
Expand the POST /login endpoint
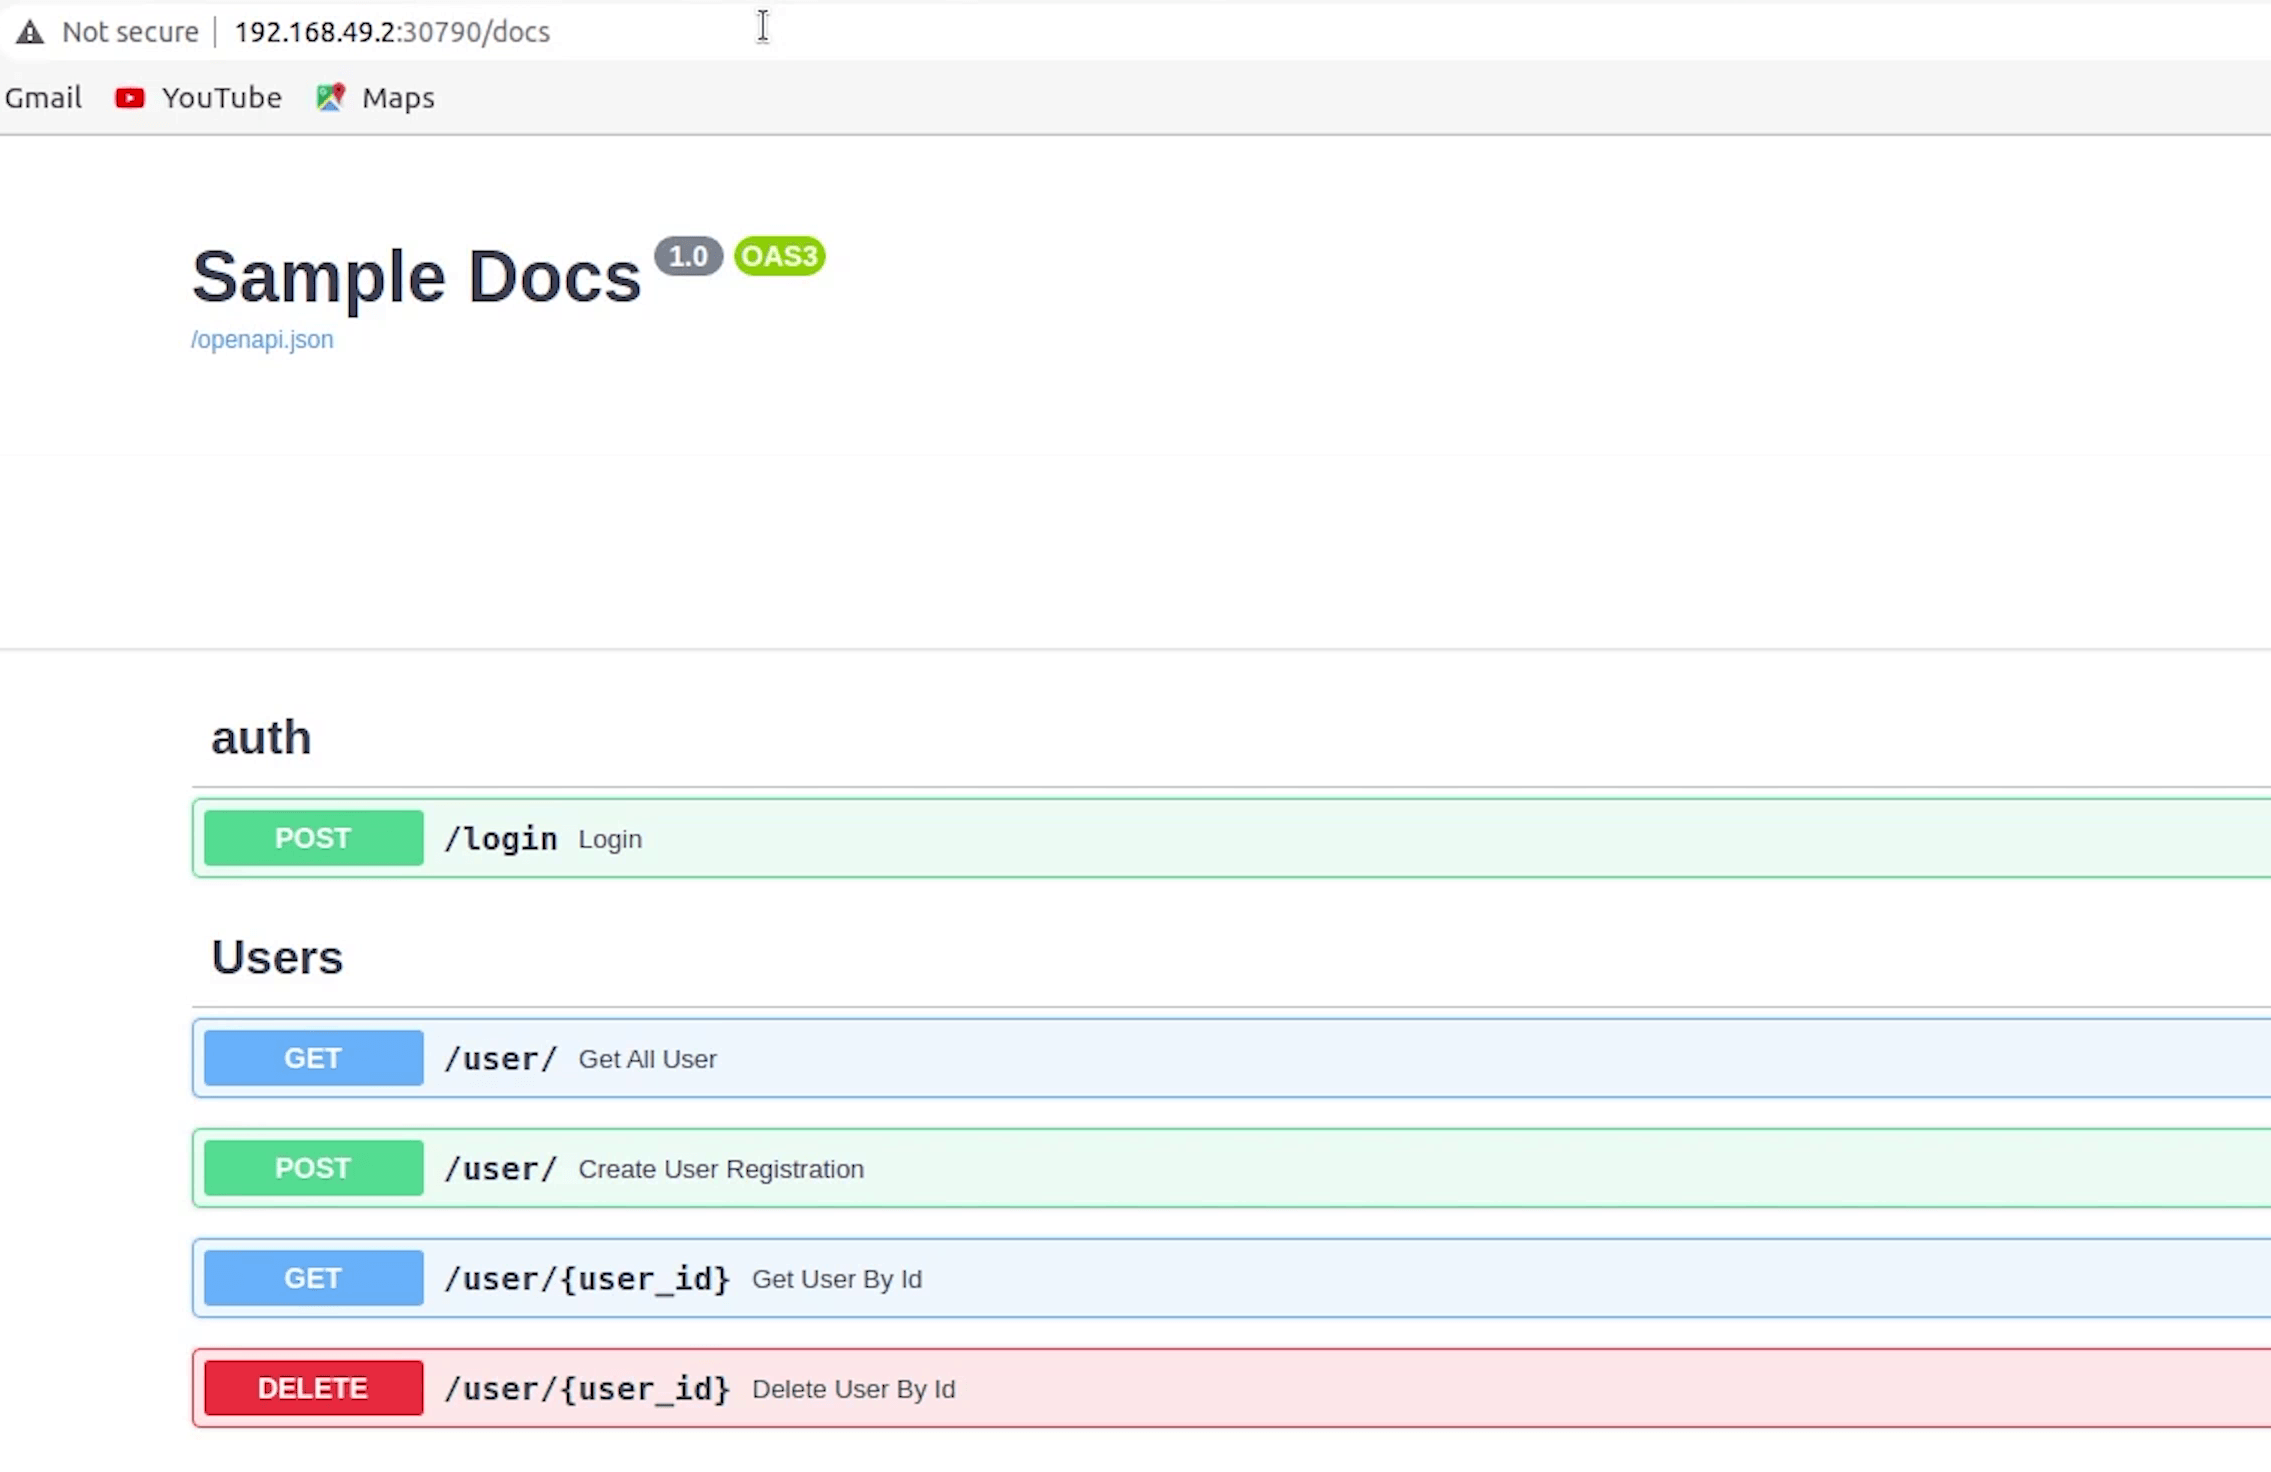click(x=1200, y=838)
